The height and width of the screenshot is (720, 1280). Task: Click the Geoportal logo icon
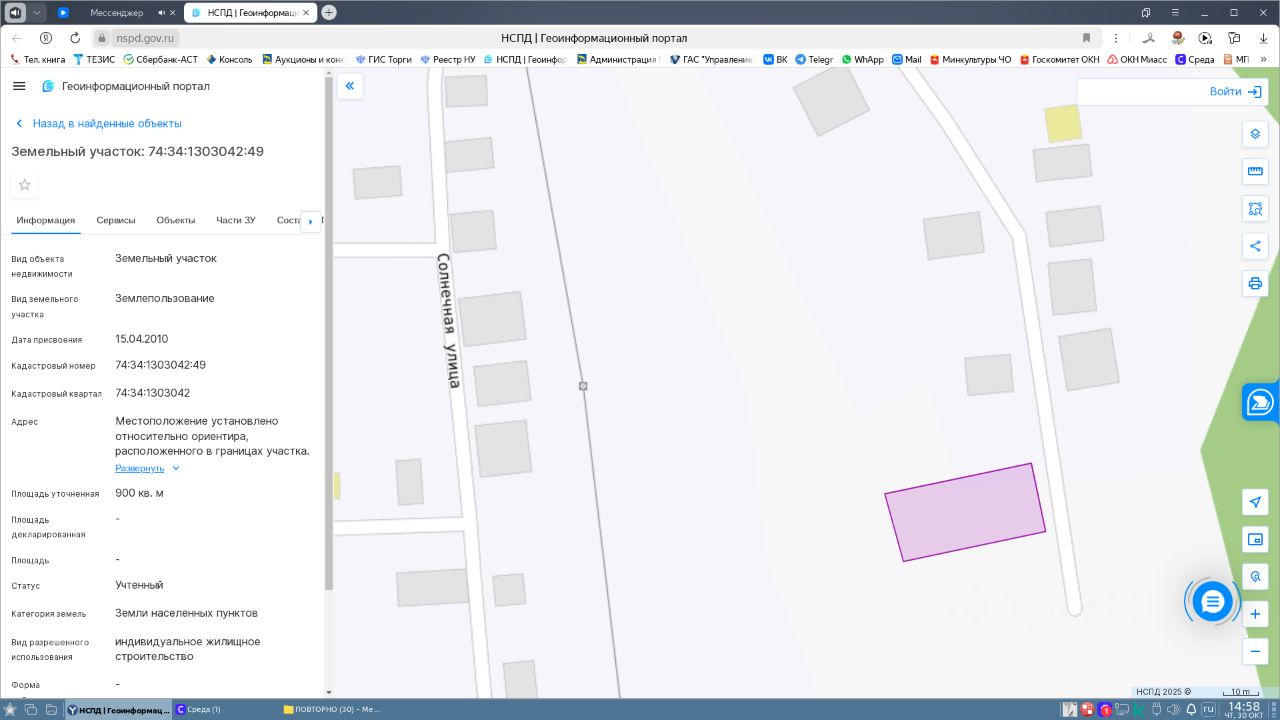(48, 86)
